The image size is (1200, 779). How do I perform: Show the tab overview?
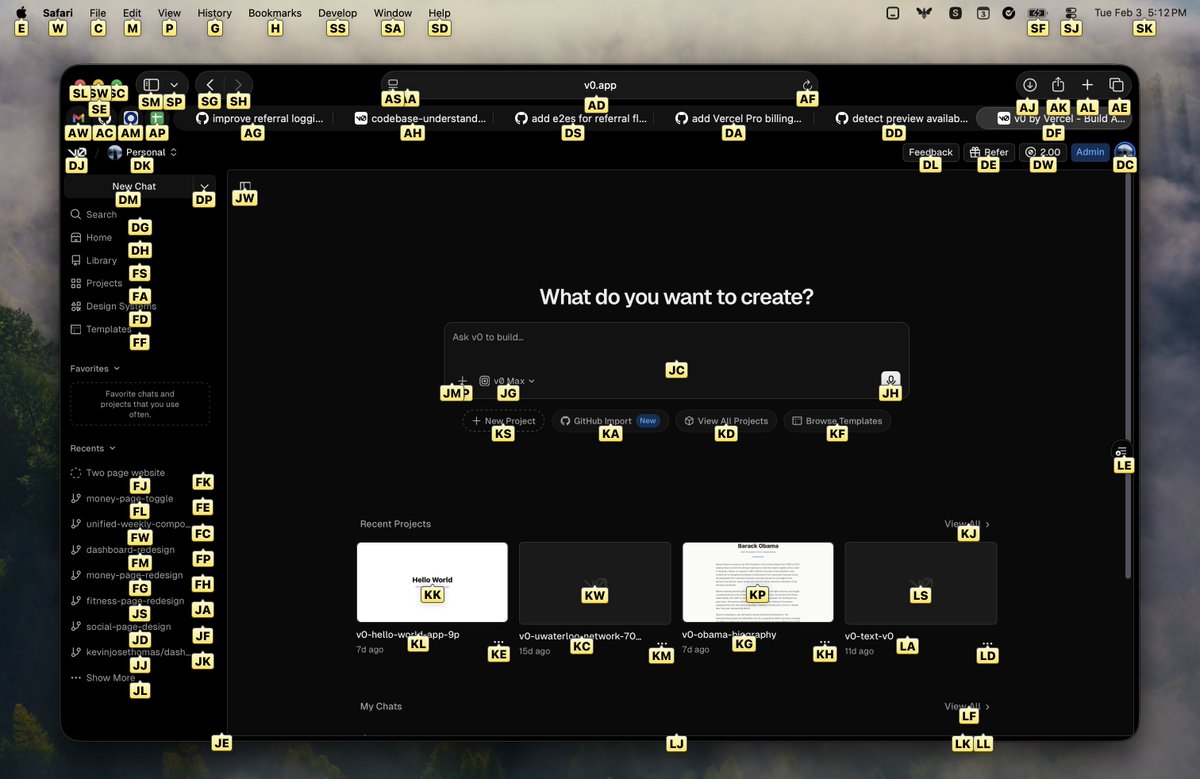point(1117,85)
